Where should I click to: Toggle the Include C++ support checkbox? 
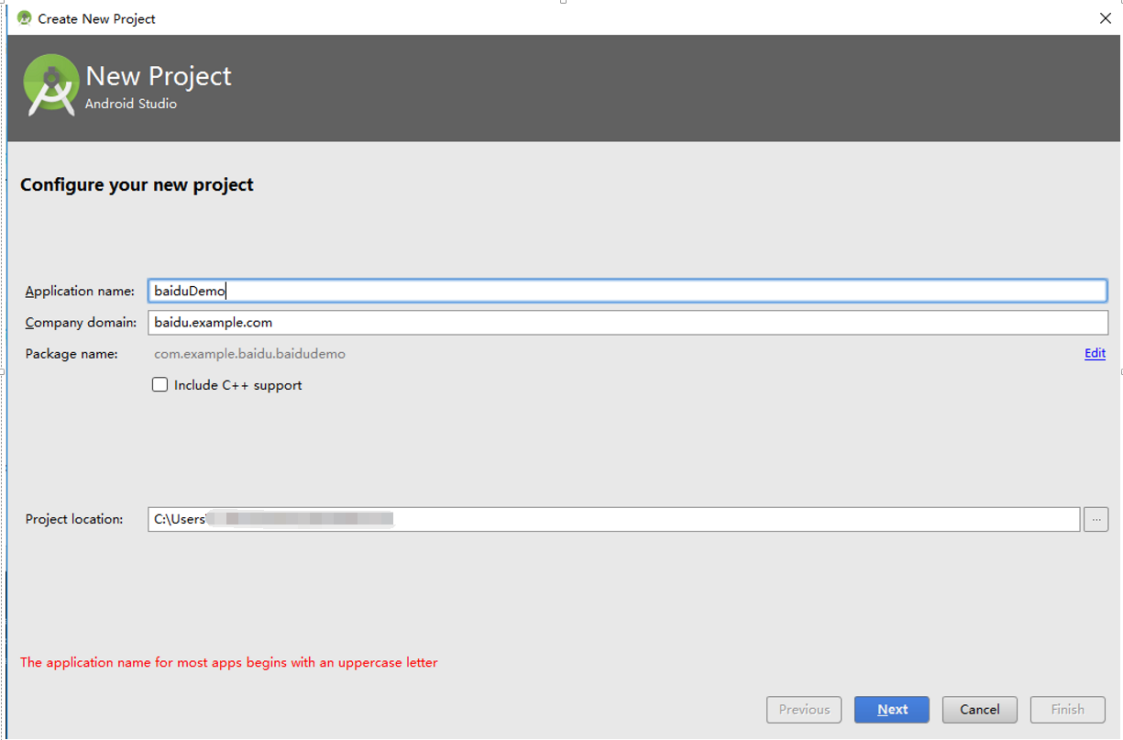(x=159, y=384)
